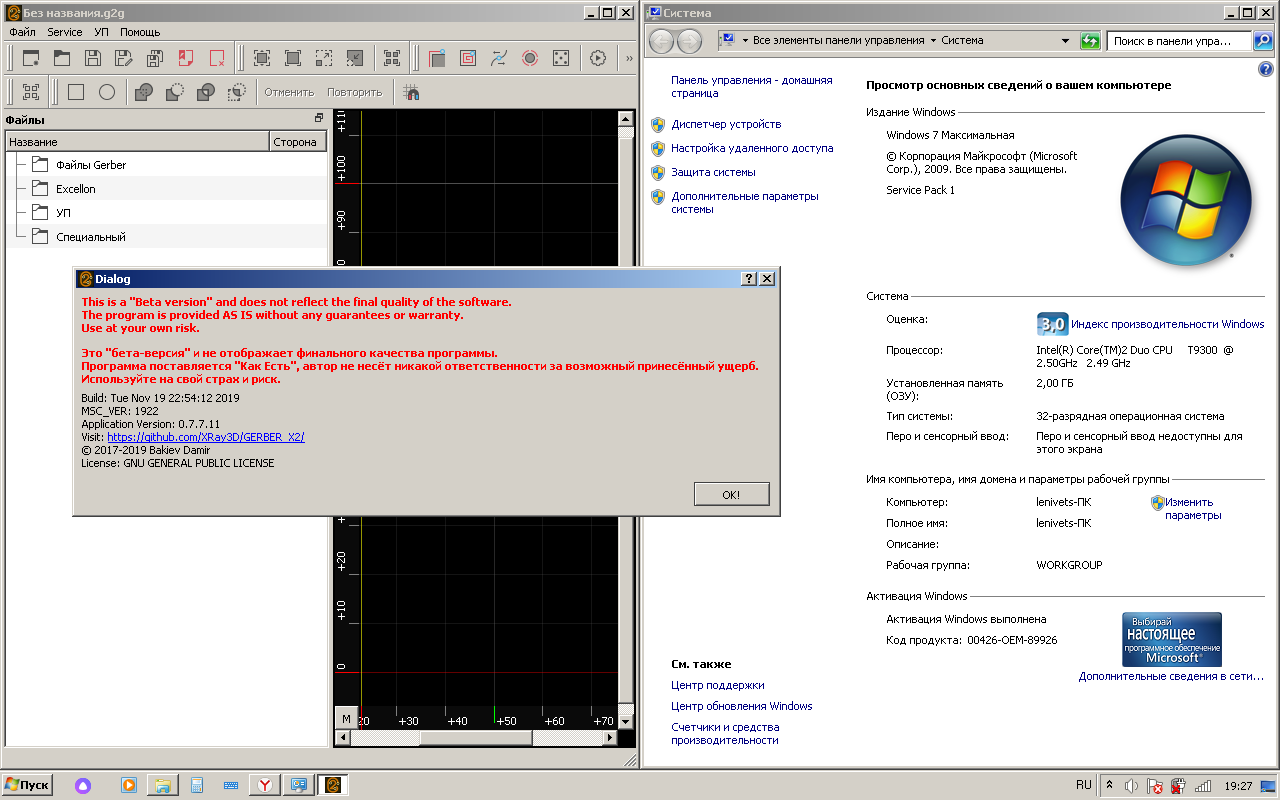Click the first boolean shape icon after circle tool
This screenshot has width=1280, height=800.
144,92
